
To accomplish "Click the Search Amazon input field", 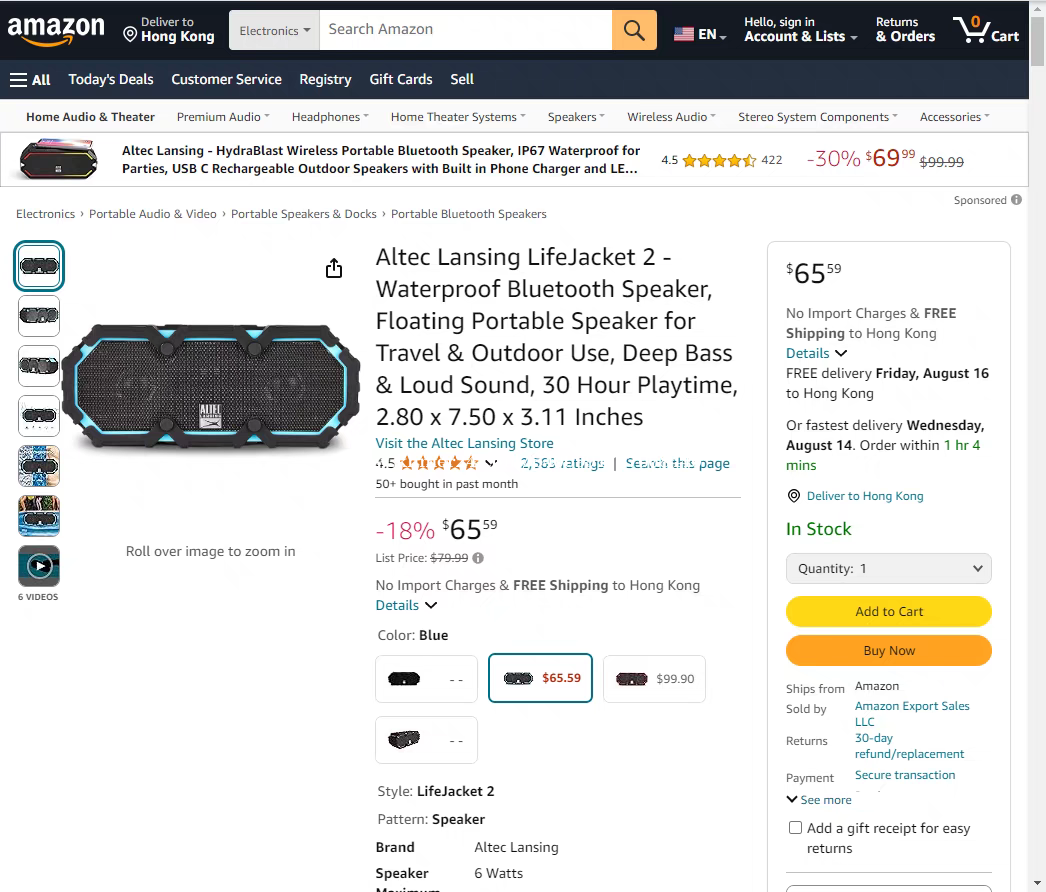I will coord(466,30).
